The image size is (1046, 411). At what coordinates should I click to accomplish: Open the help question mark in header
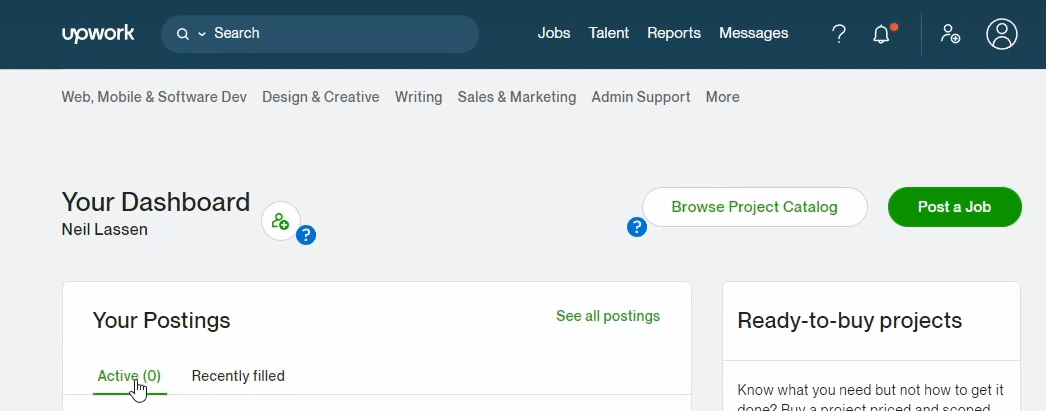[x=839, y=33]
